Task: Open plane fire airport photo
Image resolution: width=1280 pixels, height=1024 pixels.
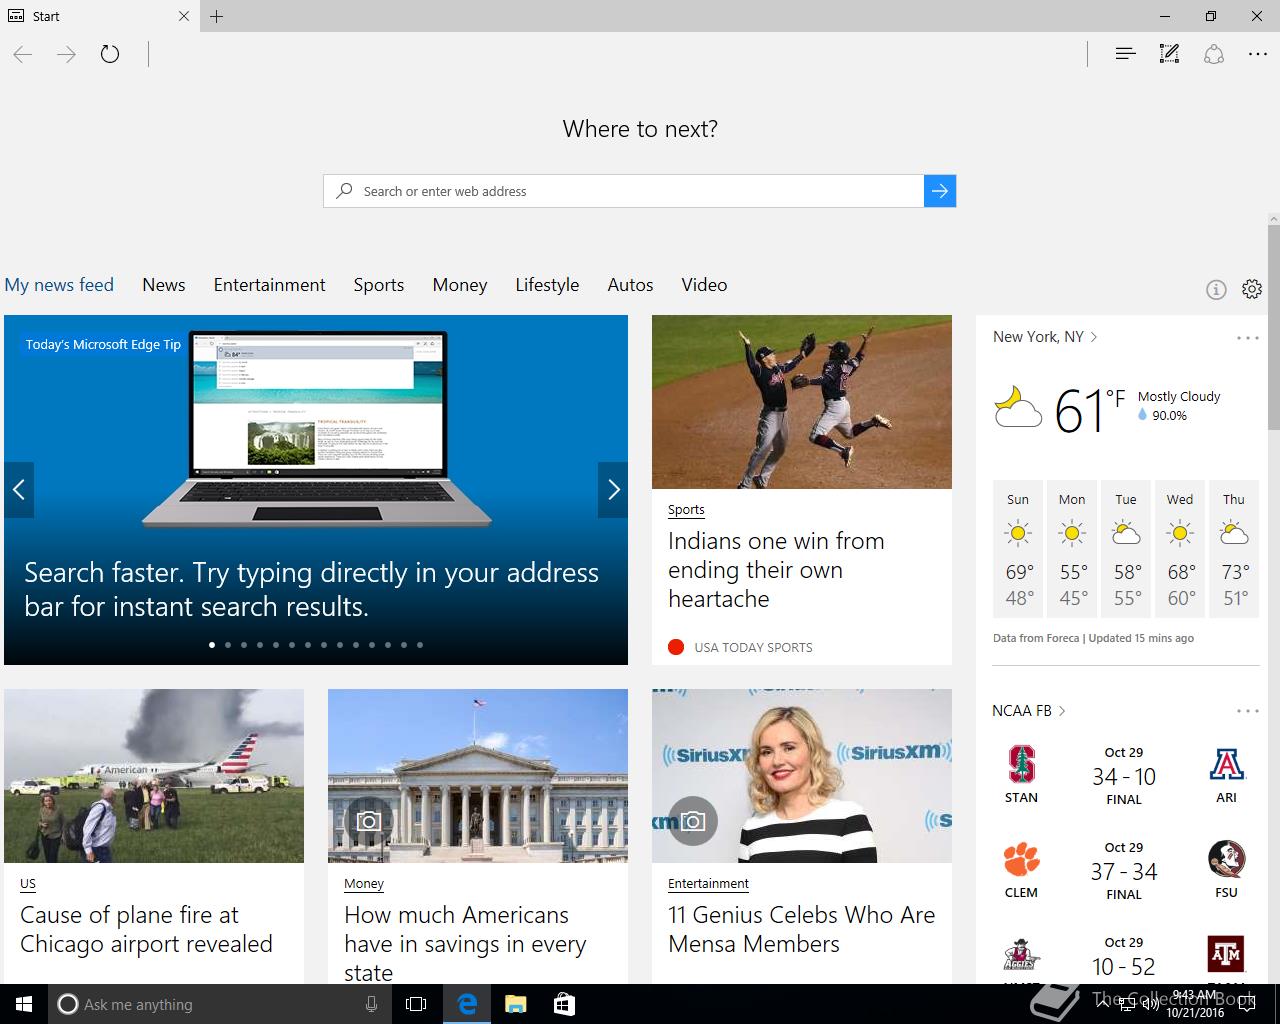Action: click(154, 776)
